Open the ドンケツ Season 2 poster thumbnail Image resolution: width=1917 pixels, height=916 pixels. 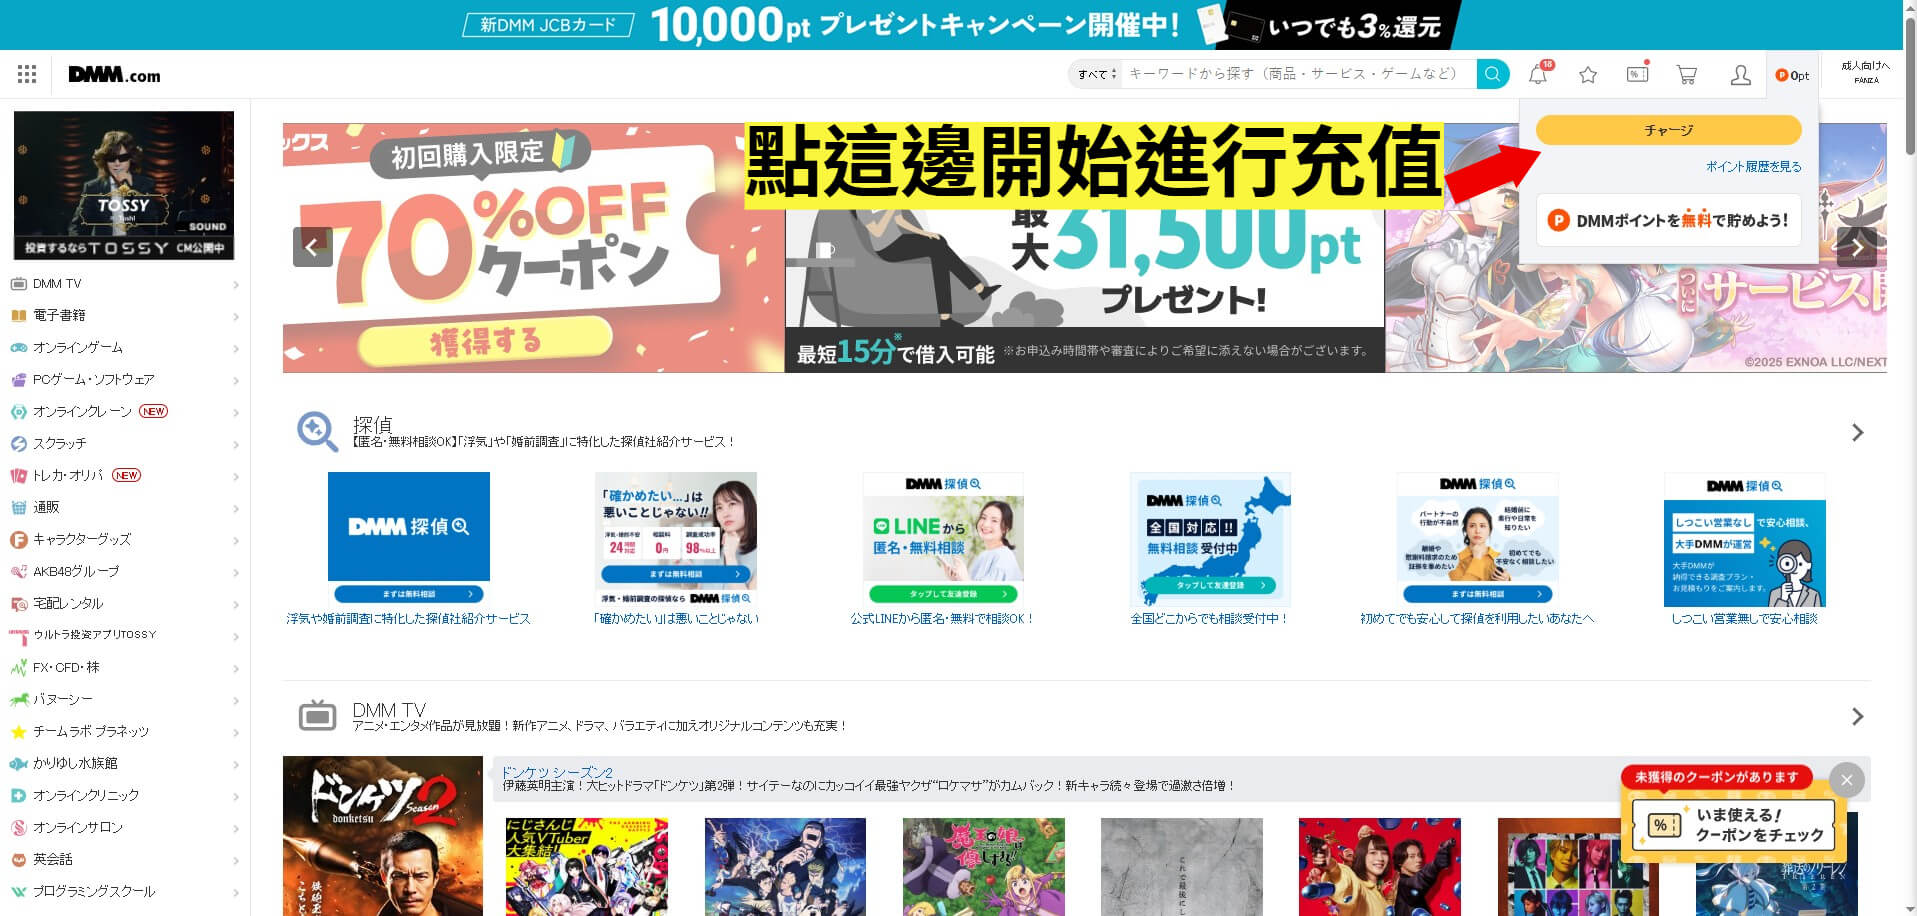point(383,836)
